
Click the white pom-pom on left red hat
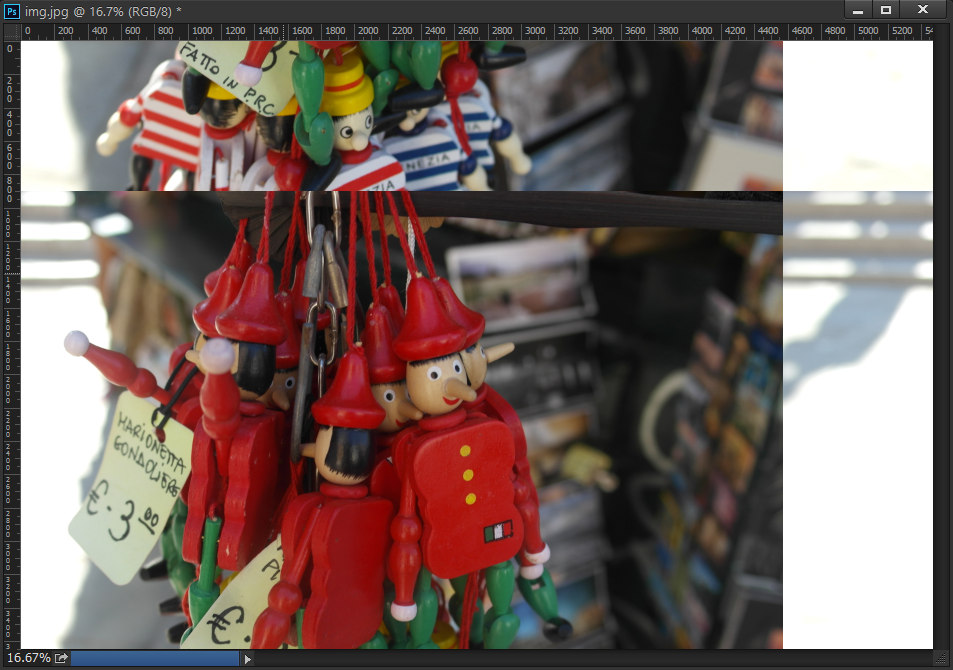point(76,343)
